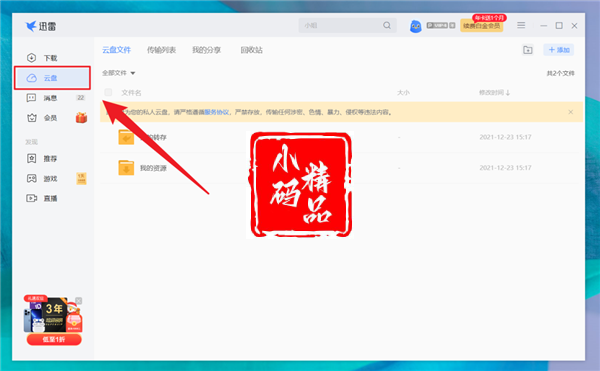Viewport: 600px width, 371px height.
Task: Click the search magnifier icon
Action: tap(387, 25)
